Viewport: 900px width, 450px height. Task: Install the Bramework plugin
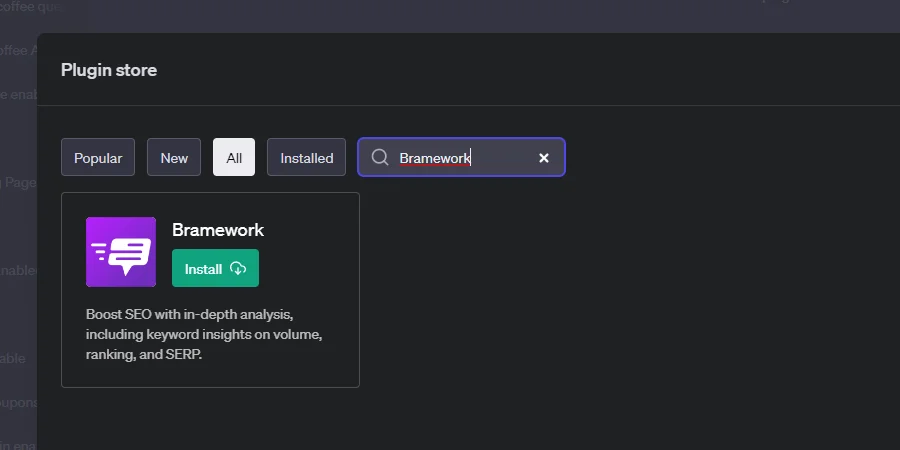(x=215, y=268)
